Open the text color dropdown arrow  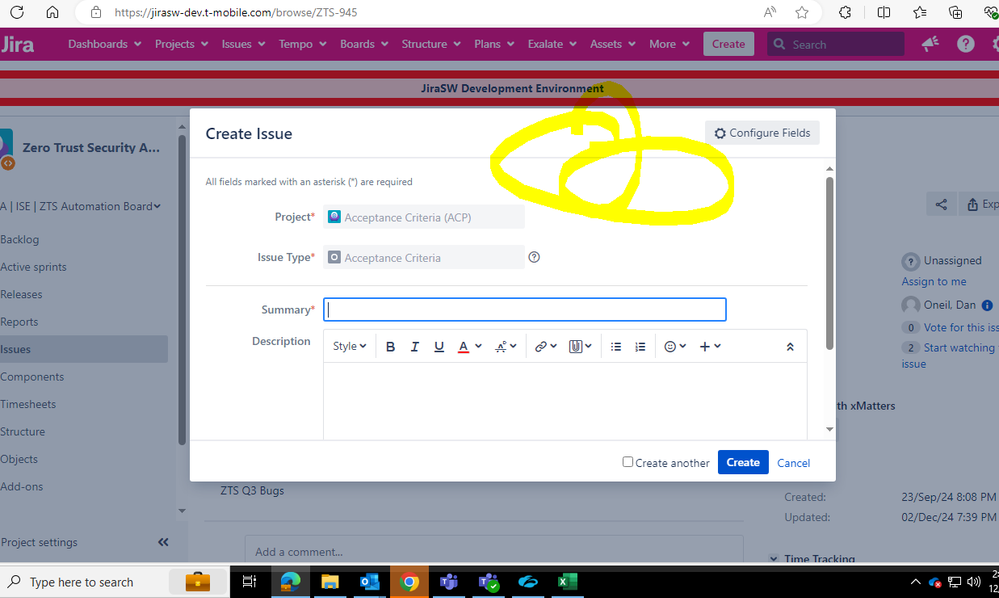(x=478, y=346)
